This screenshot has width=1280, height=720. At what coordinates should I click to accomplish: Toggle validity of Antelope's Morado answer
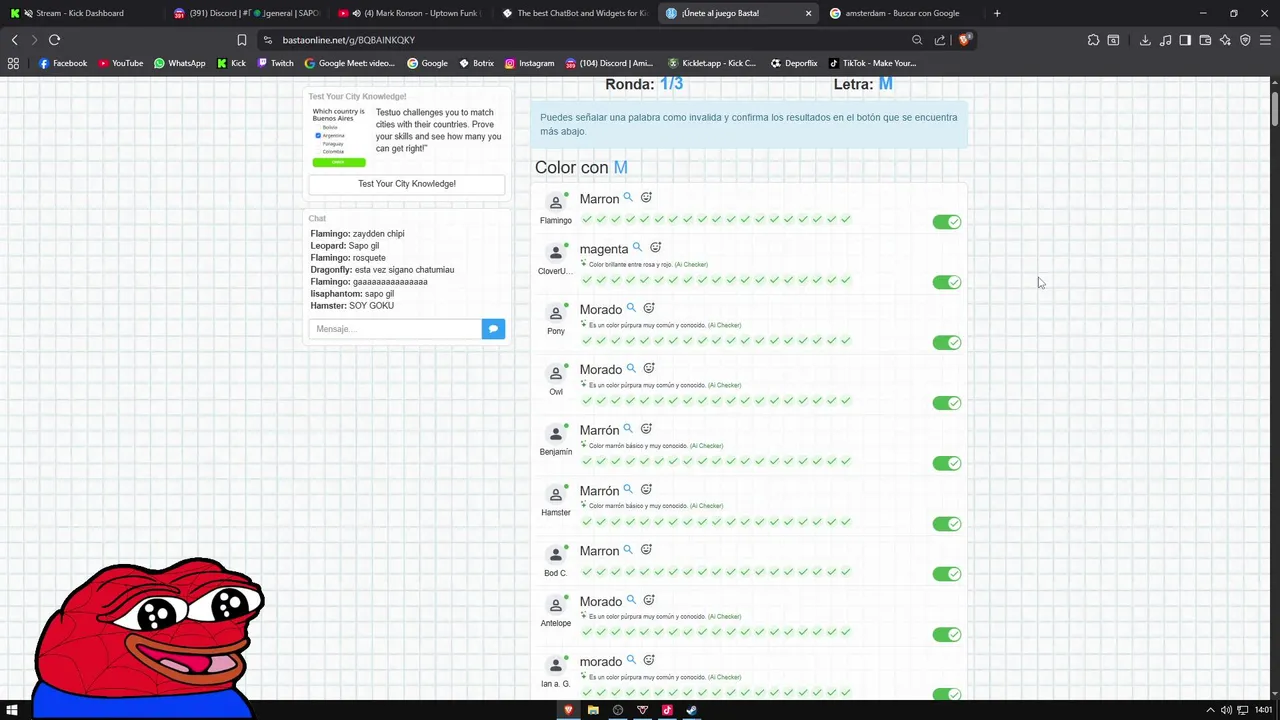[x=946, y=634]
